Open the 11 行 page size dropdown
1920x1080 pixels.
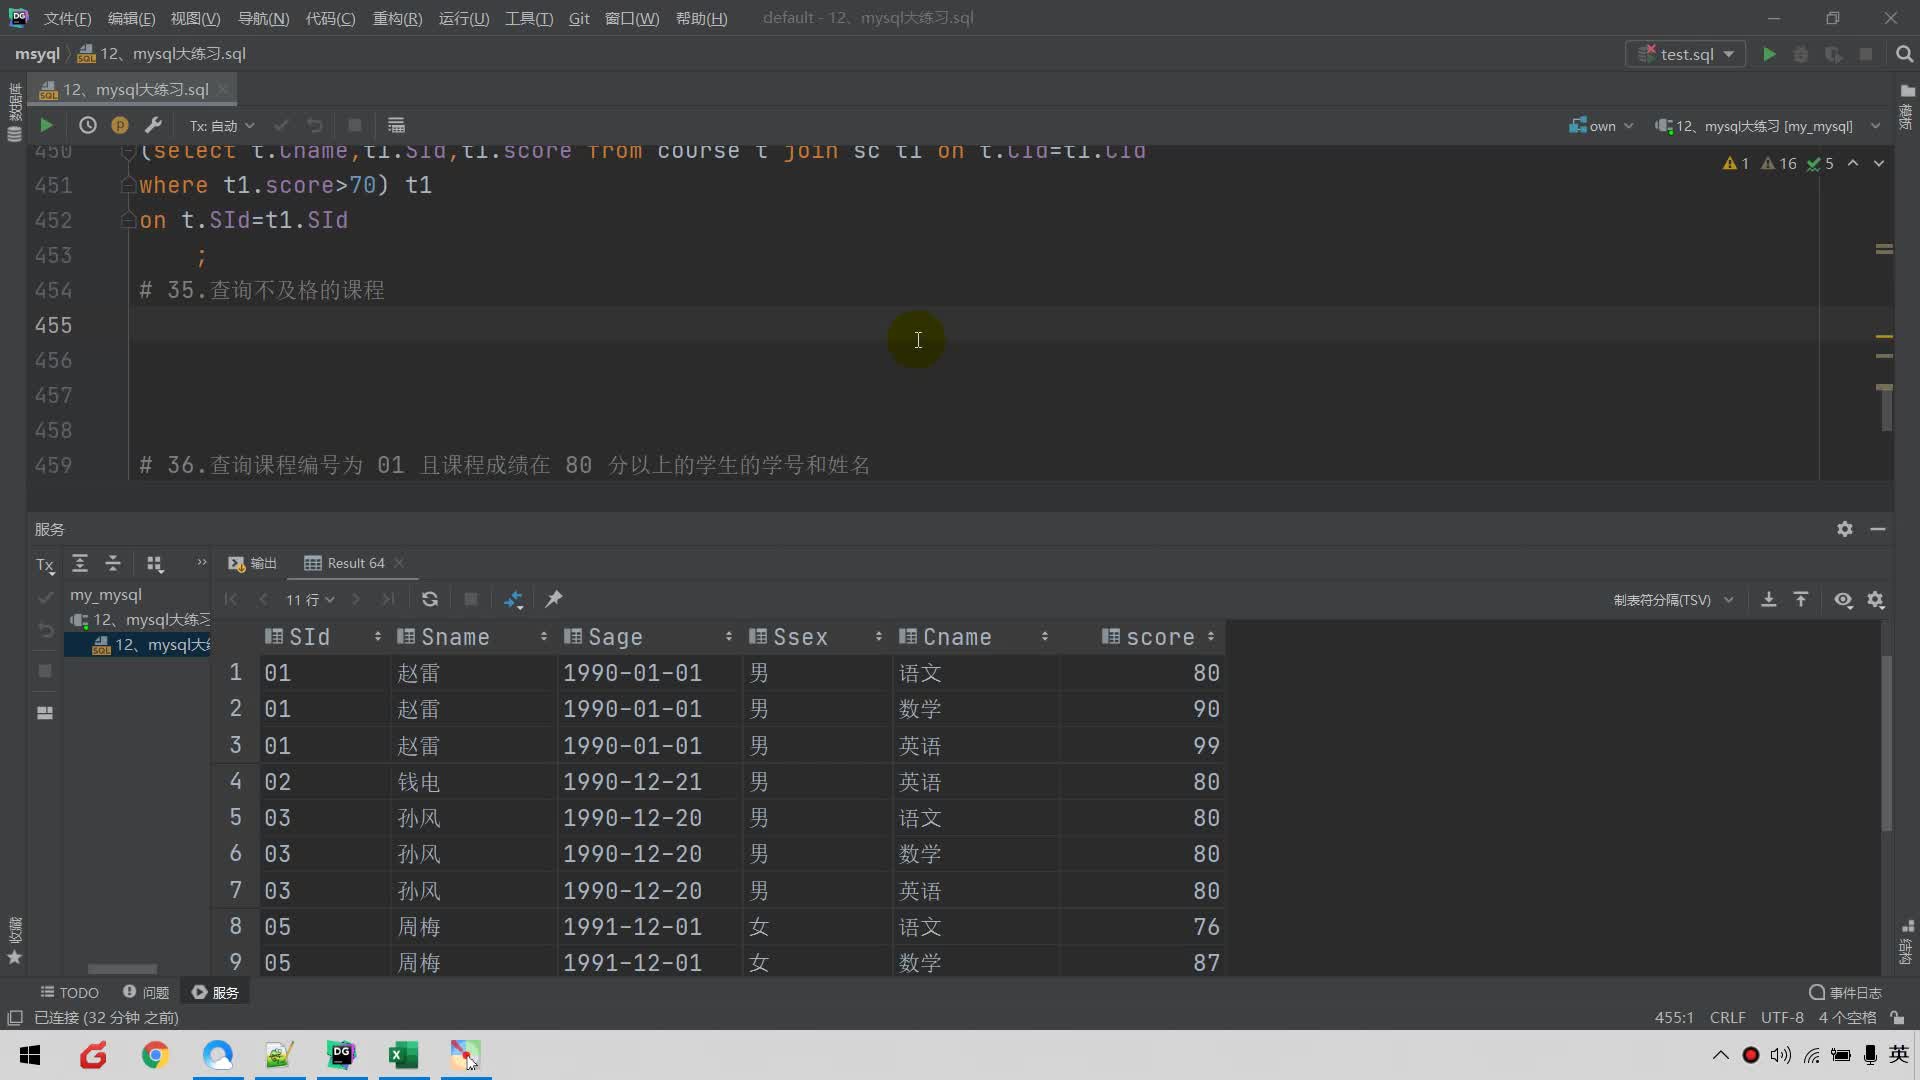click(310, 599)
